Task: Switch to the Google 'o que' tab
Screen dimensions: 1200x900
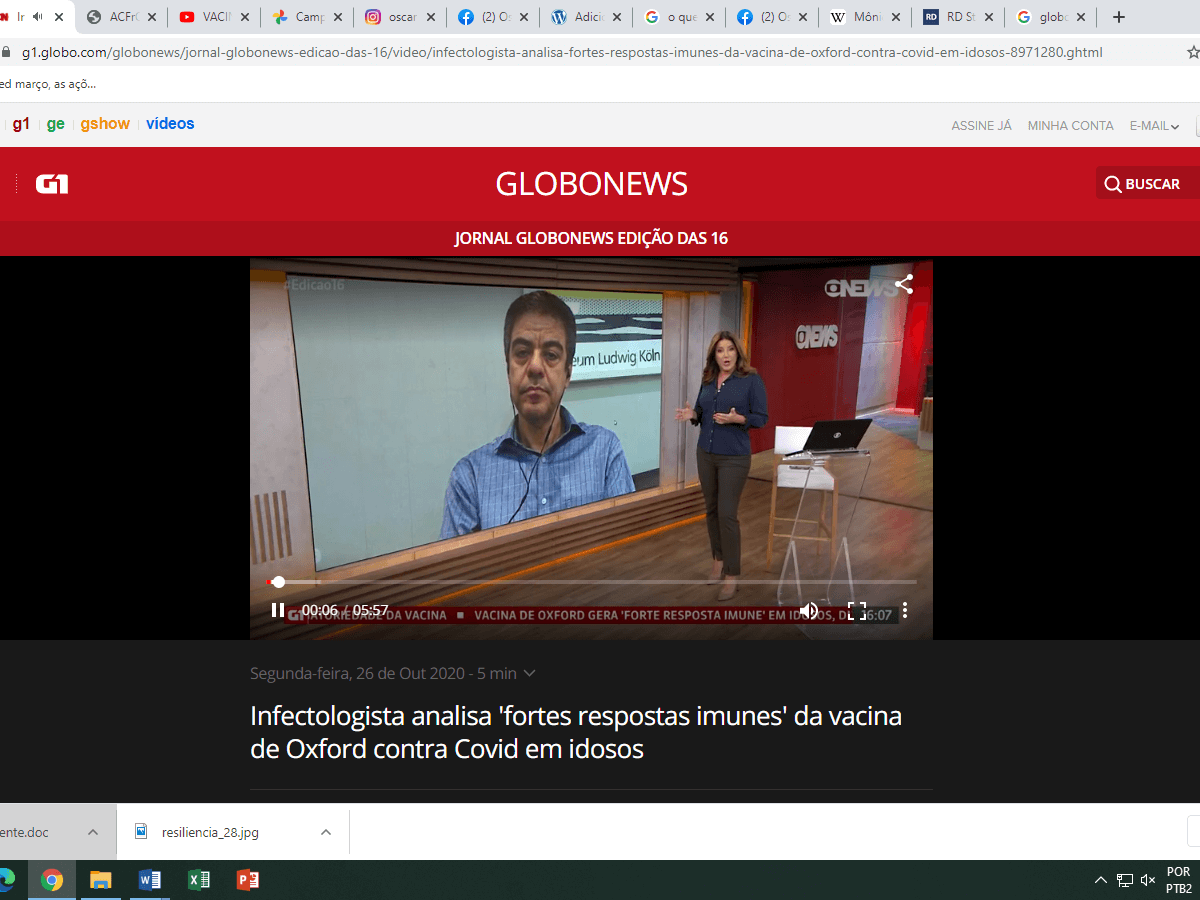Action: (x=679, y=17)
